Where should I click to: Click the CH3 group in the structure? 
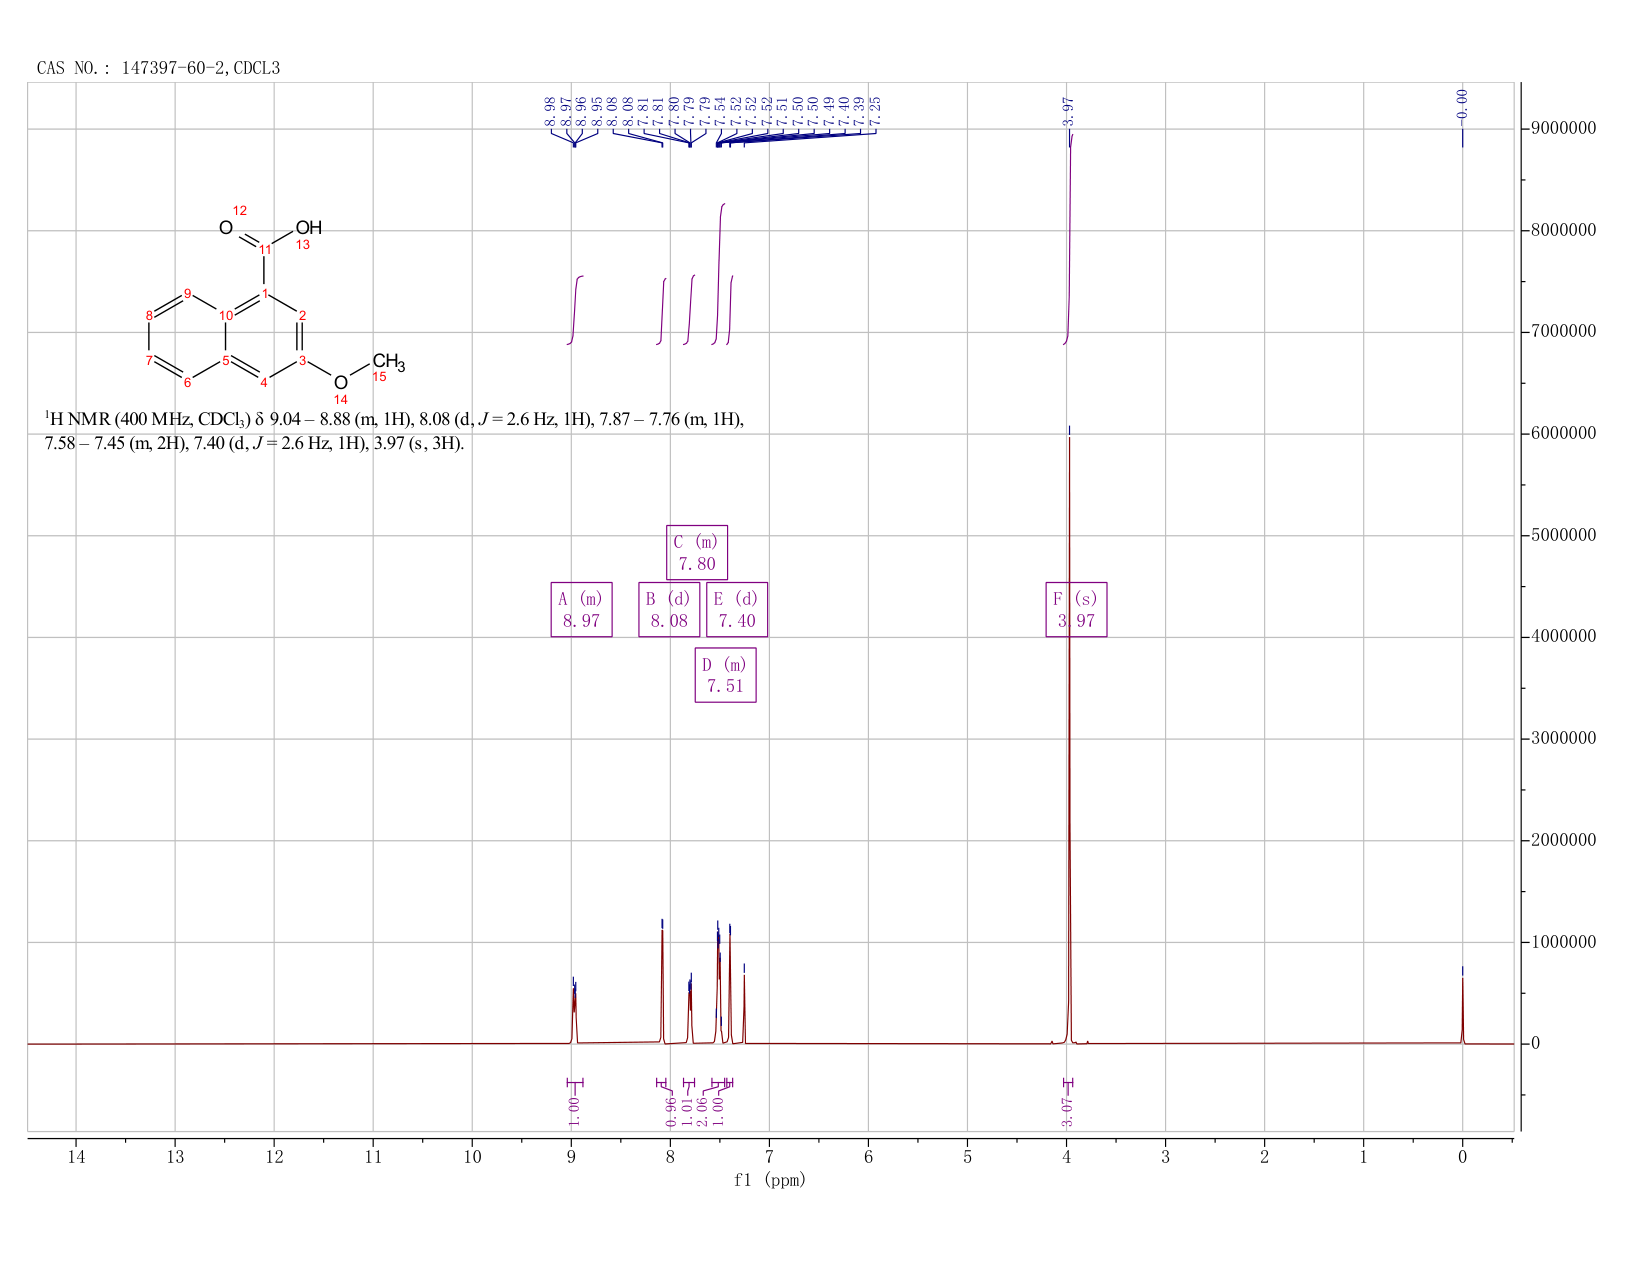point(389,362)
